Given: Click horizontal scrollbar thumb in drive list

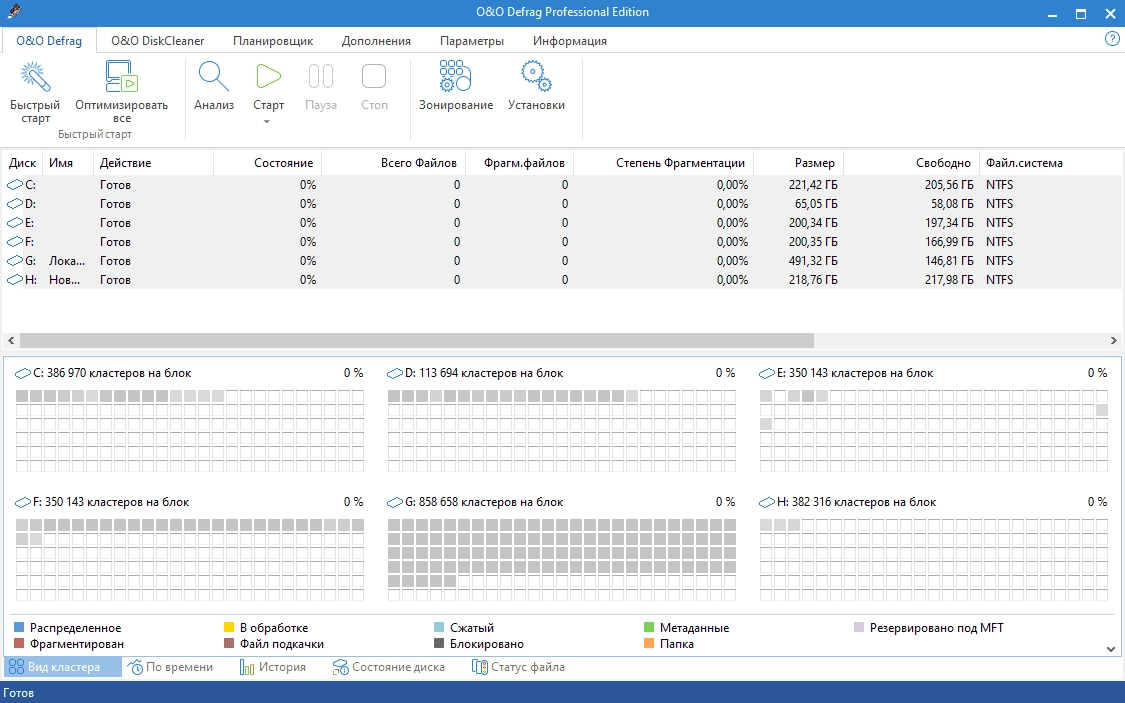Looking at the screenshot, I should point(417,340).
